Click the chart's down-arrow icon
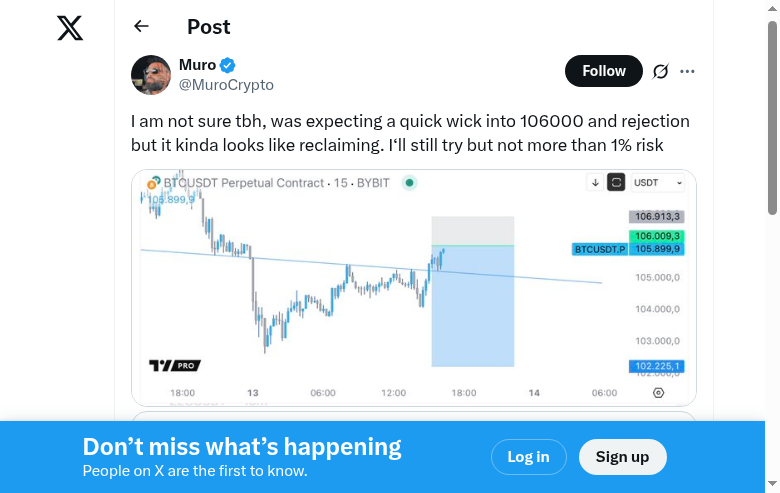 [x=595, y=183]
